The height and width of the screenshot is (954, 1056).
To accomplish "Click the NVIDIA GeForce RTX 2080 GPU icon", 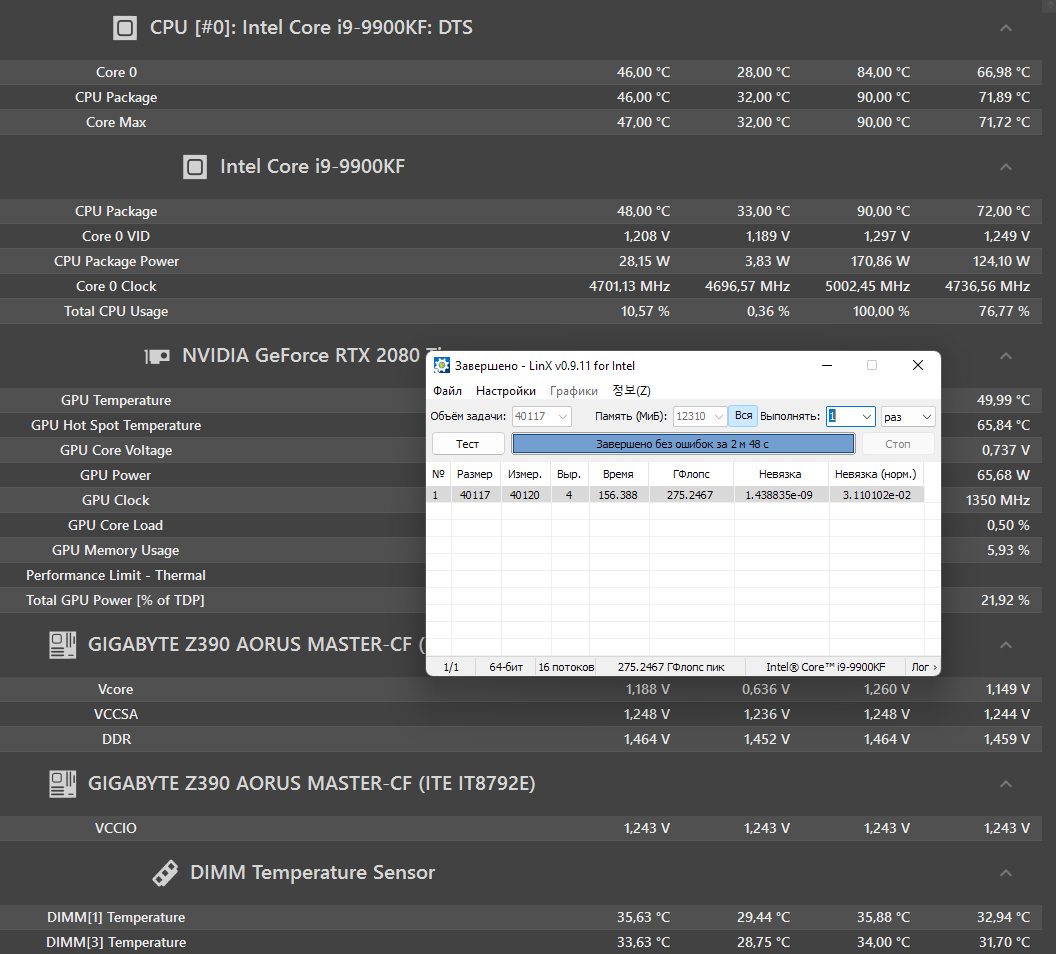I will pyautogui.click(x=157, y=356).
